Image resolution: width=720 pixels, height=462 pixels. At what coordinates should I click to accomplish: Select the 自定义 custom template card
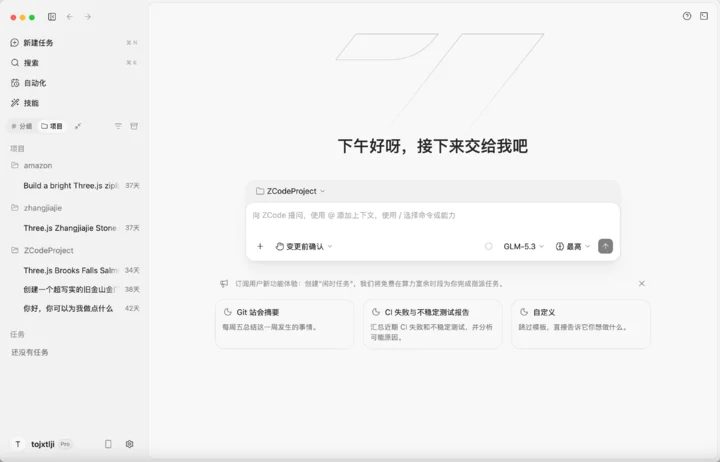(x=581, y=324)
